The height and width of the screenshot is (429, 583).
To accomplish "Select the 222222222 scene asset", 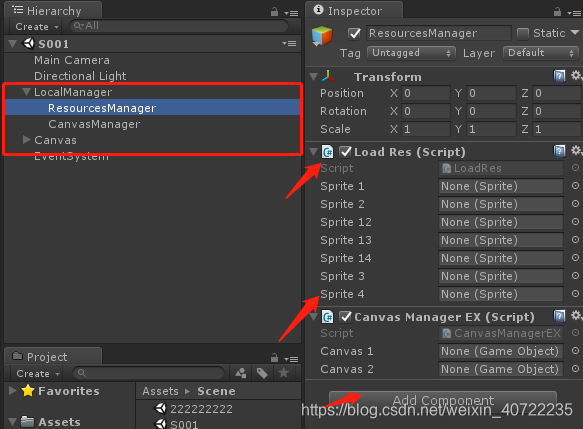I will point(201,409).
